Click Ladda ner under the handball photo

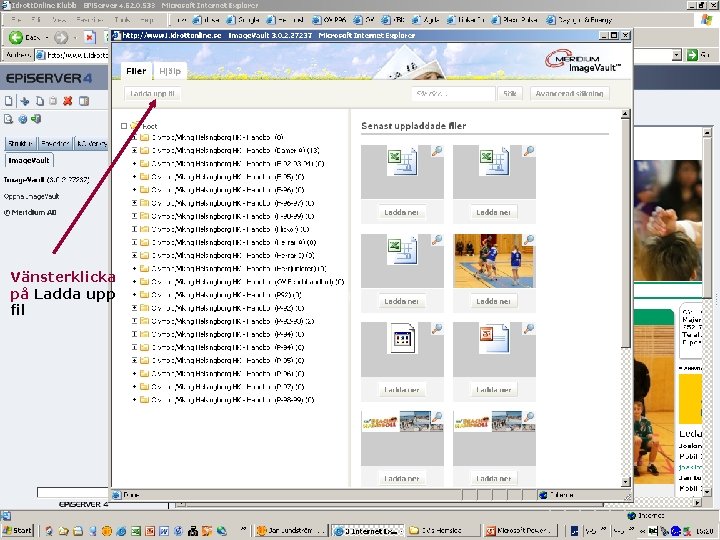tap(494, 301)
